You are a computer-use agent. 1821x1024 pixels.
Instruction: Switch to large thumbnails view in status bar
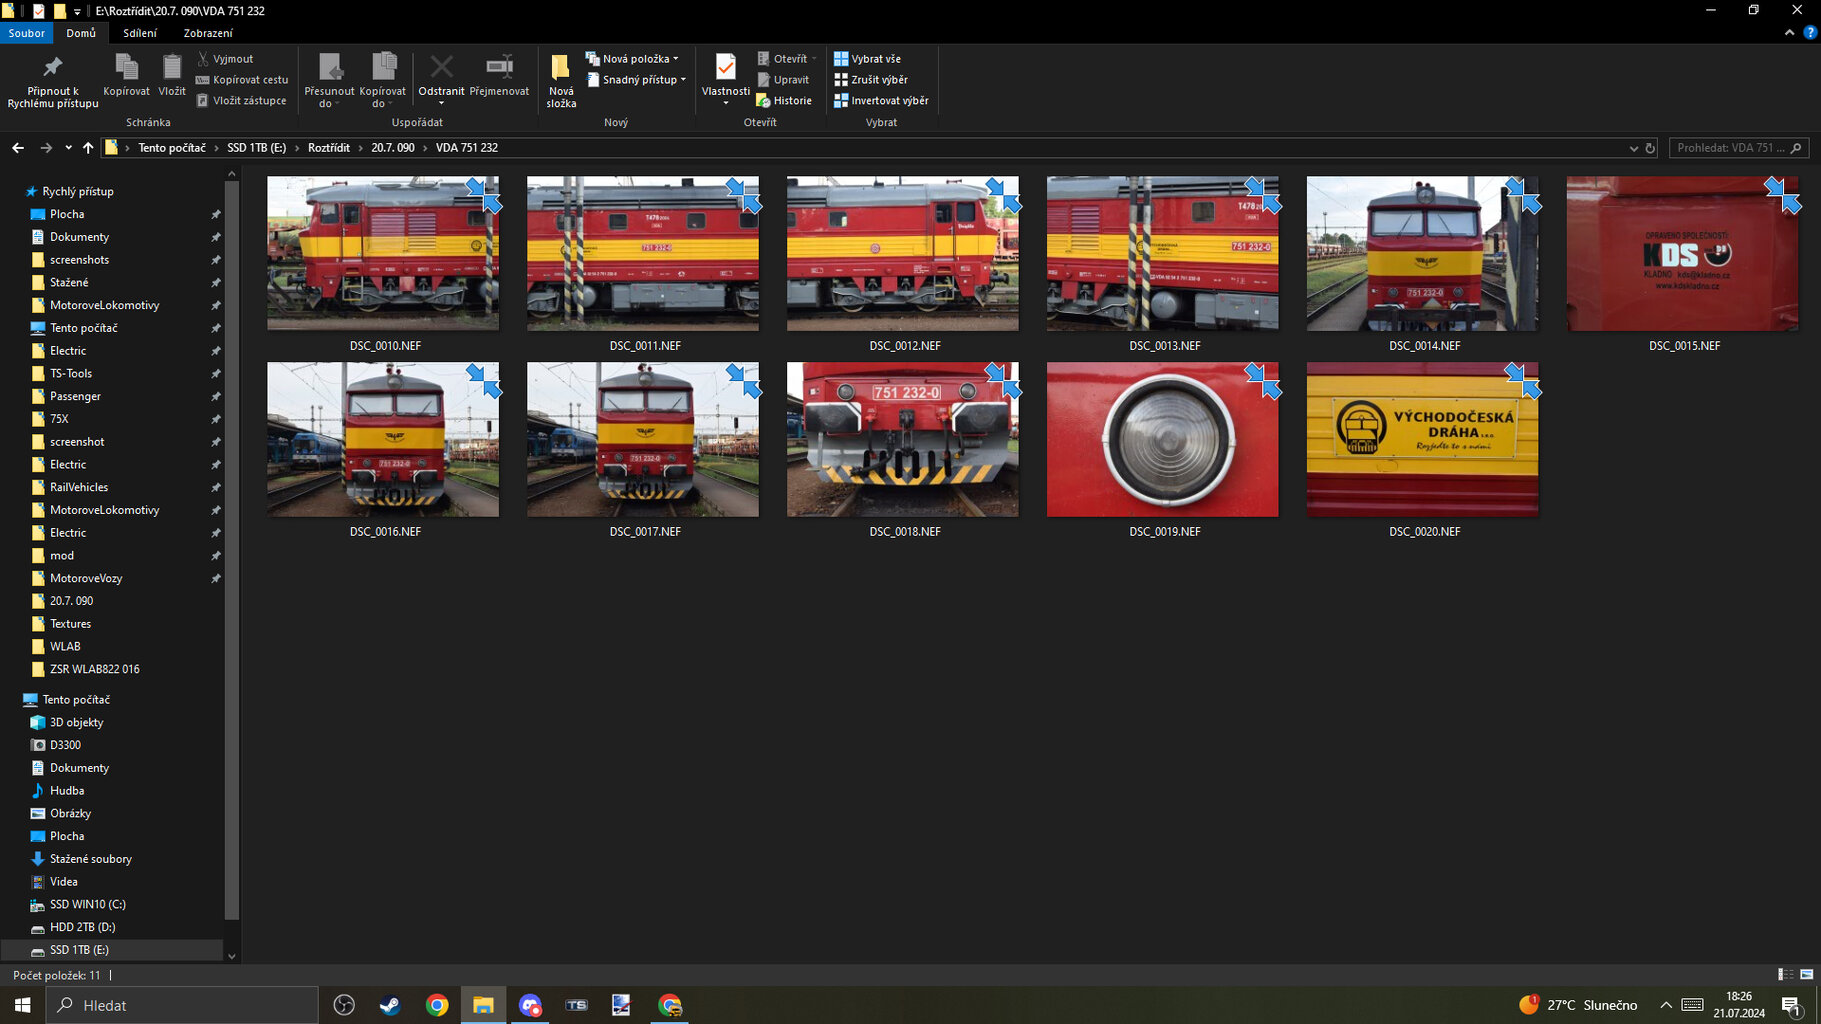pos(1806,974)
